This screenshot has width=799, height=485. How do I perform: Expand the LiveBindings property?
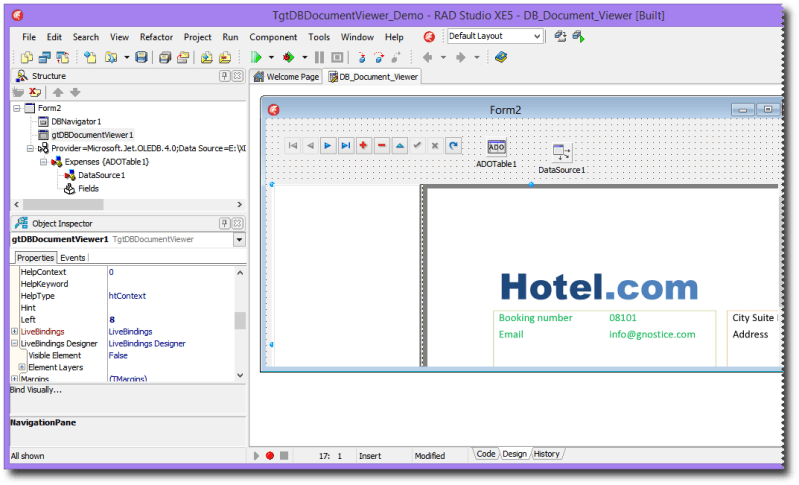14,332
